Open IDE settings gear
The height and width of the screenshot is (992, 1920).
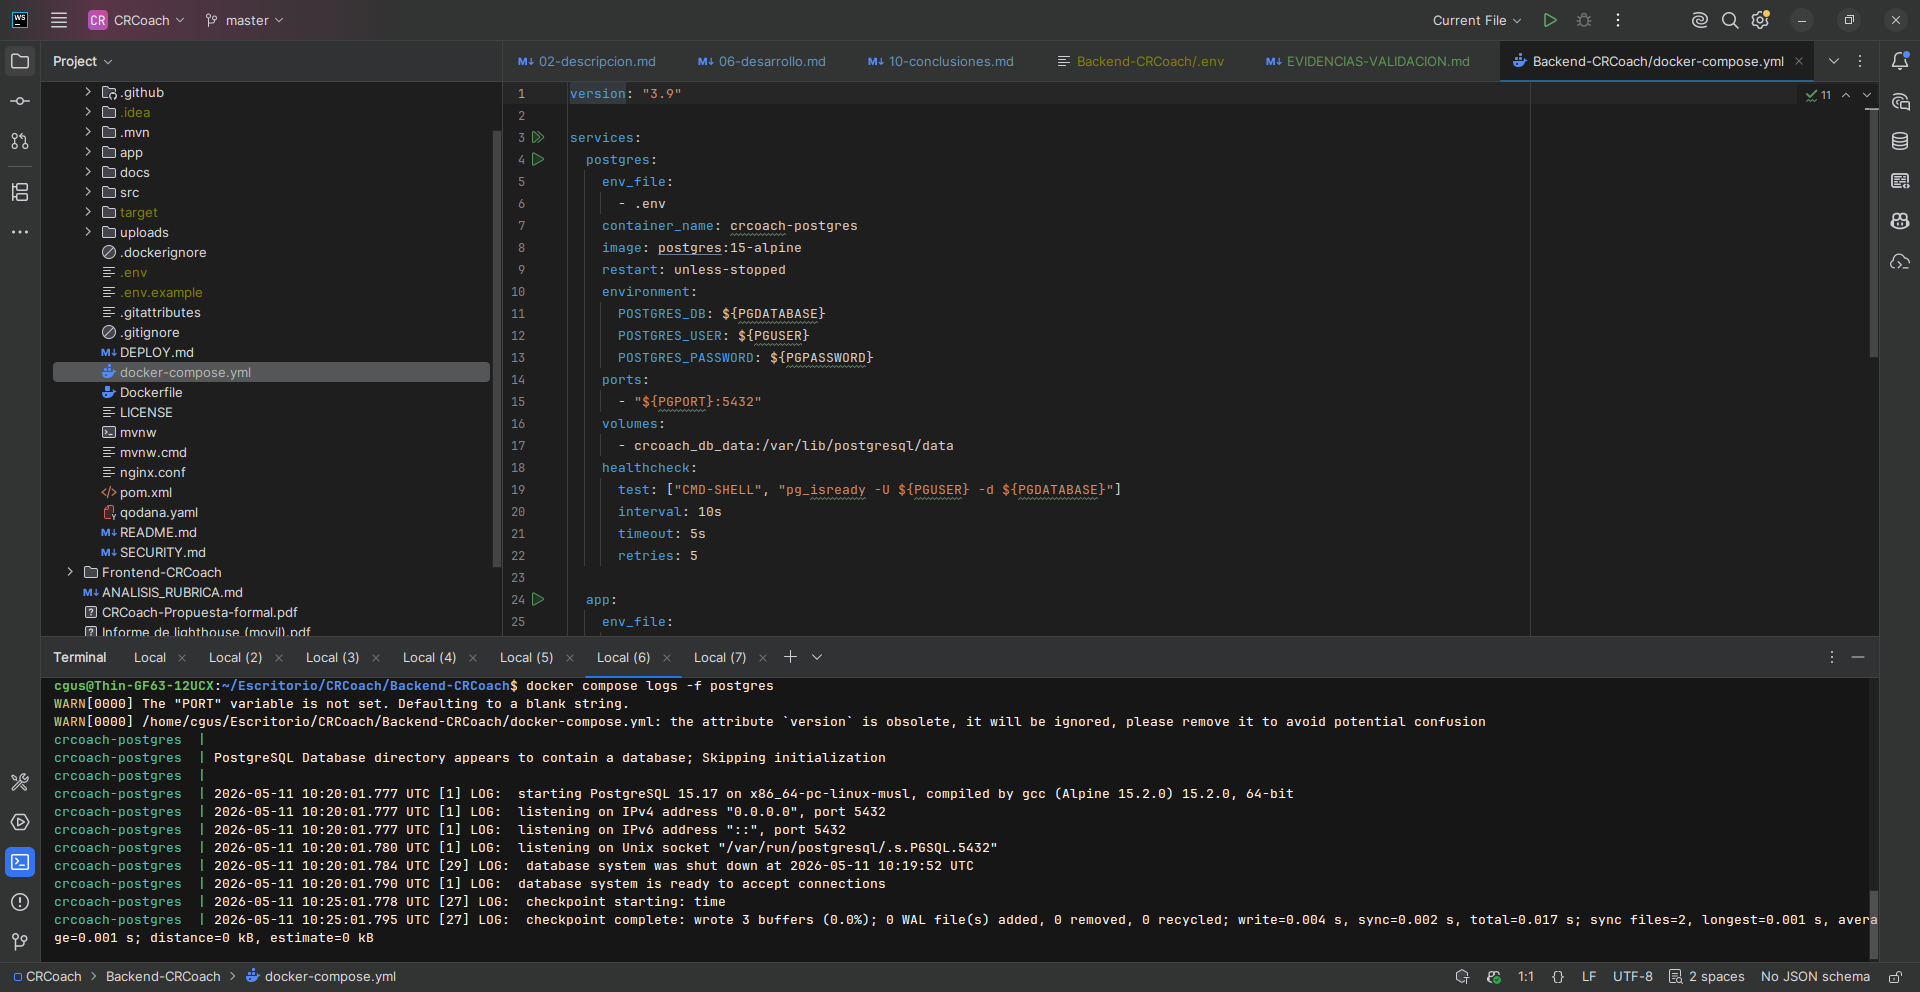click(x=1761, y=20)
